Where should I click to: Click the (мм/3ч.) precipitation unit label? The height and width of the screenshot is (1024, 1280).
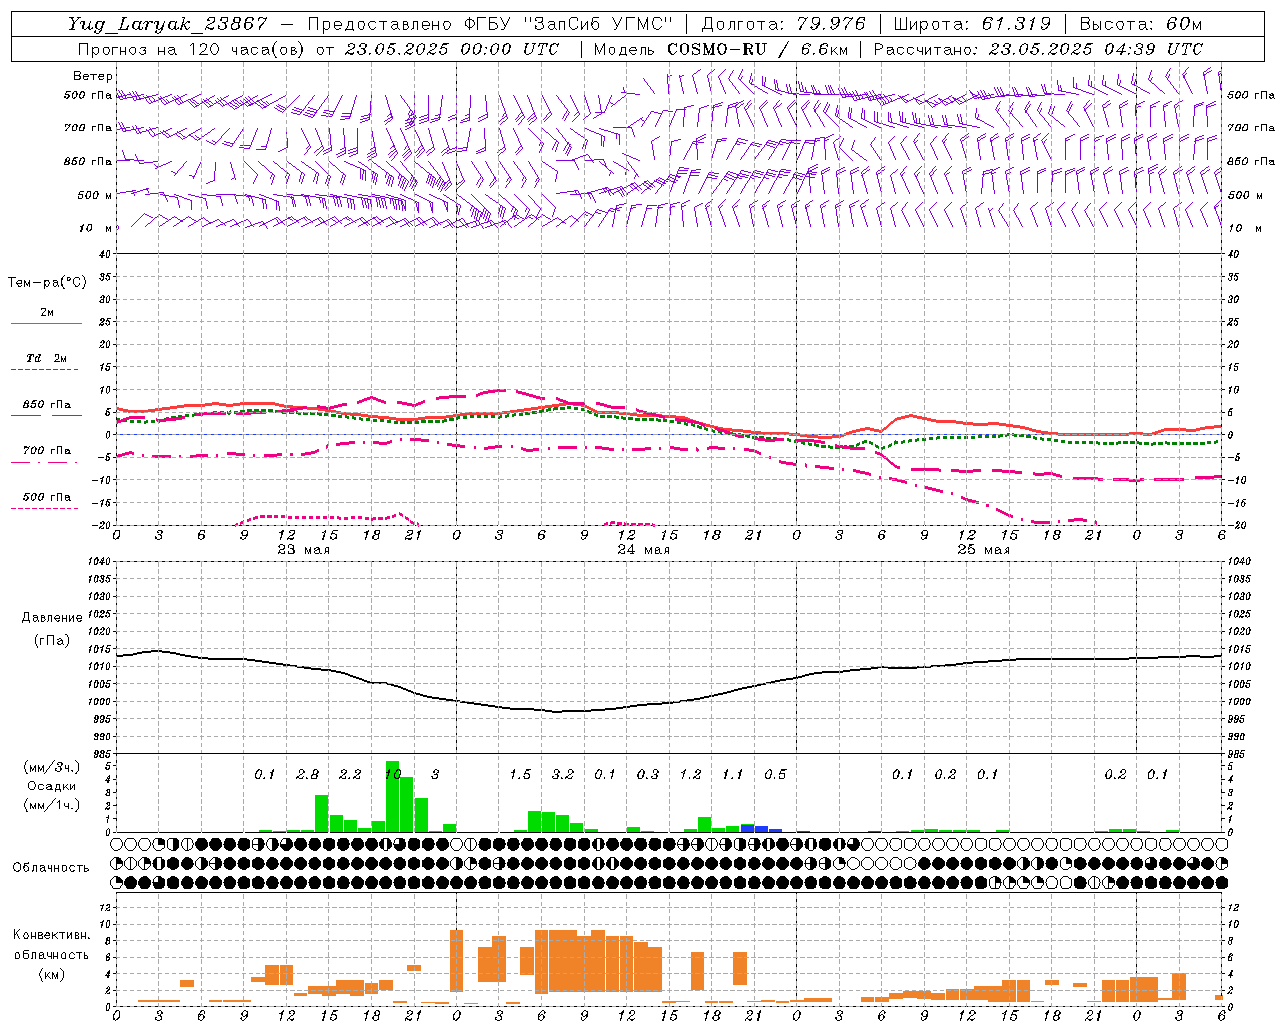click(x=52, y=767)
